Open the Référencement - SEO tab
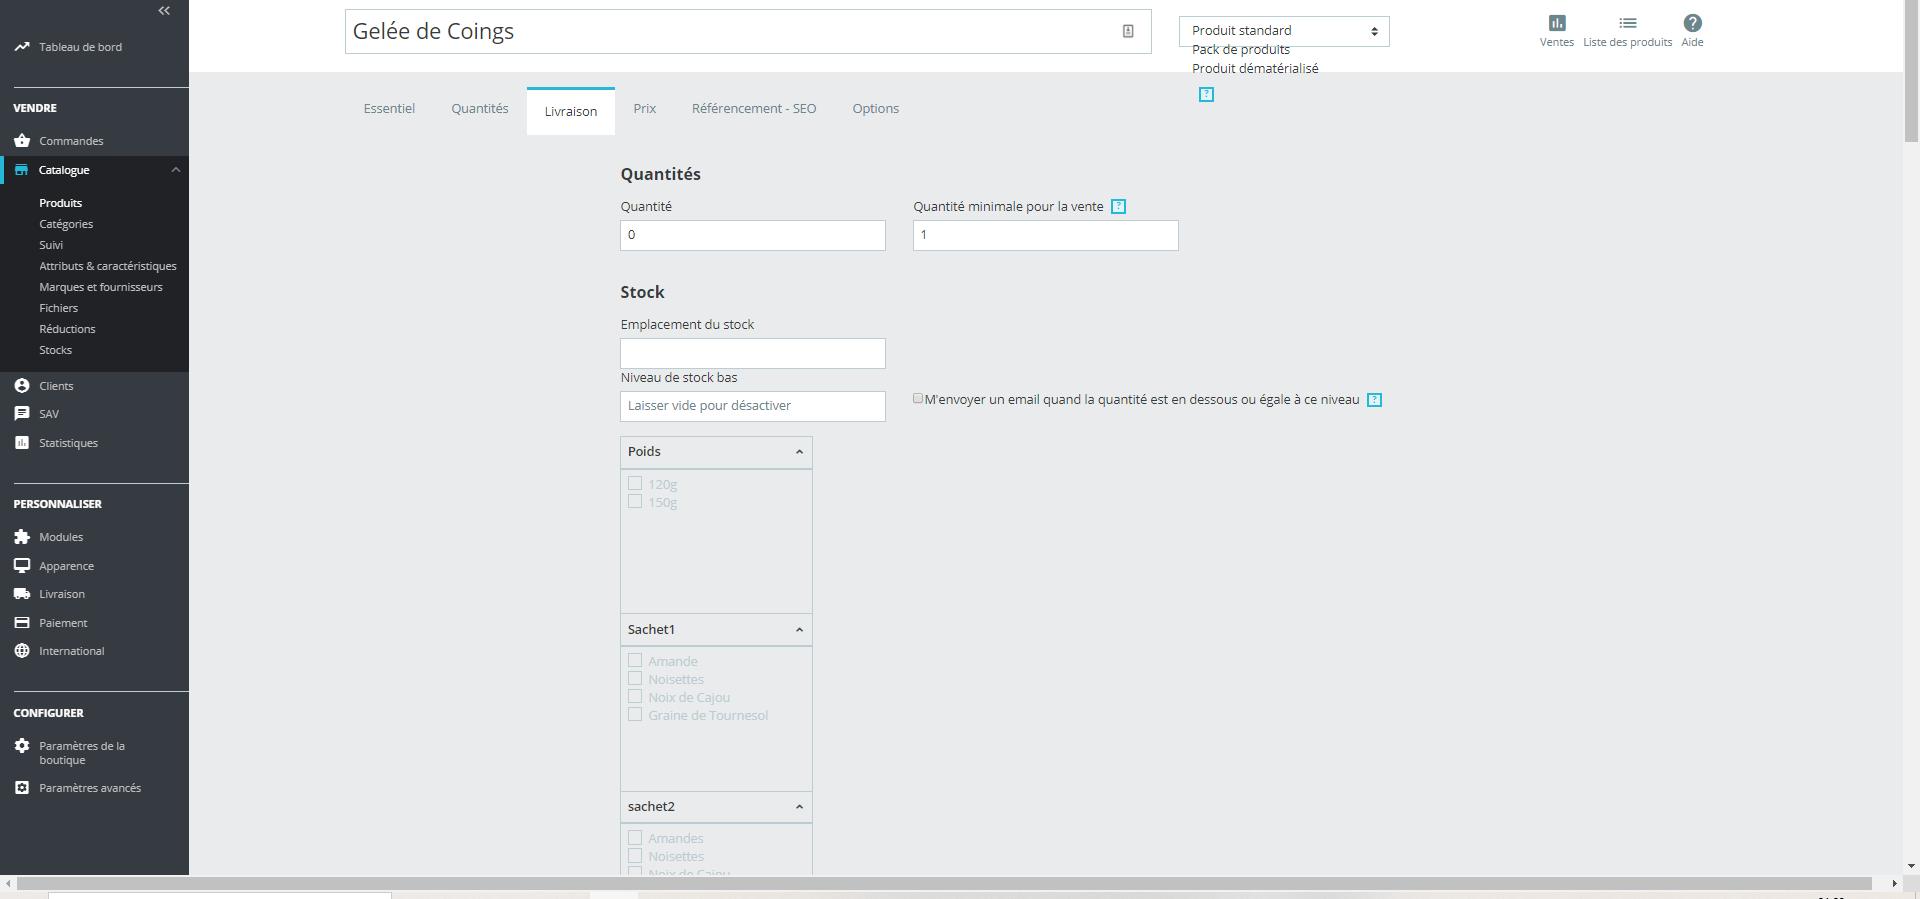This screenshot has width=1920, height=899. [754, 109]
